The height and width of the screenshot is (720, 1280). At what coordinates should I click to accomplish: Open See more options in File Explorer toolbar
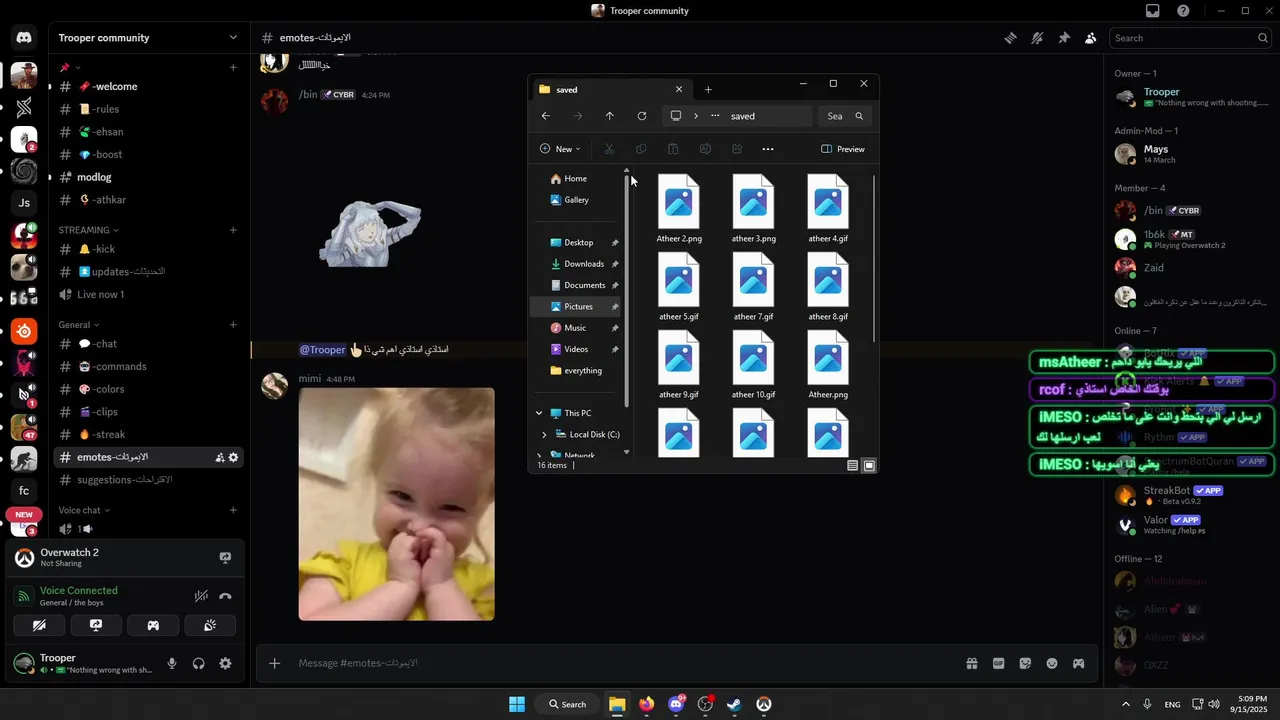768,149
